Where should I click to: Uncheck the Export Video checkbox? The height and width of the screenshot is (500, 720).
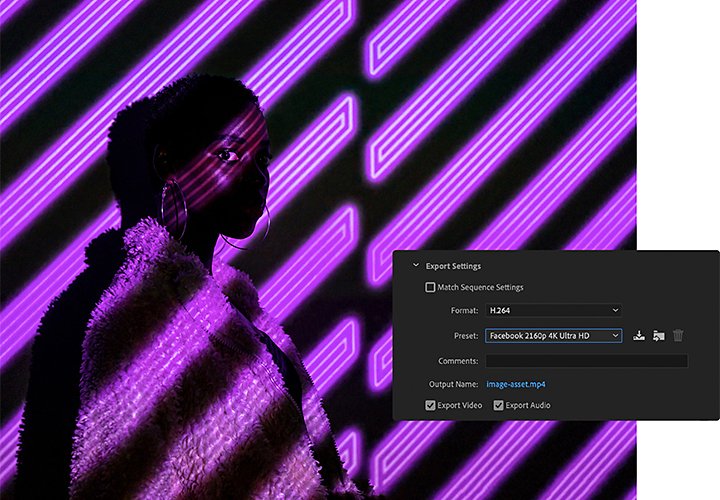430,405
